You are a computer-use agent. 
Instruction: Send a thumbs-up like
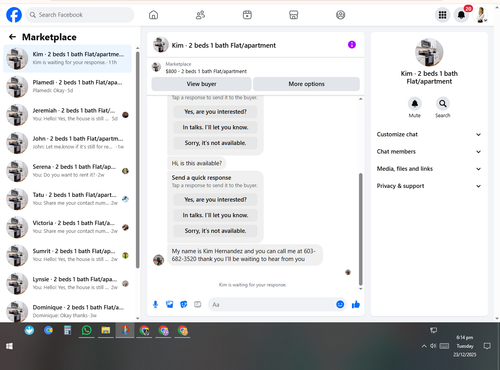[x=356, y=304]
